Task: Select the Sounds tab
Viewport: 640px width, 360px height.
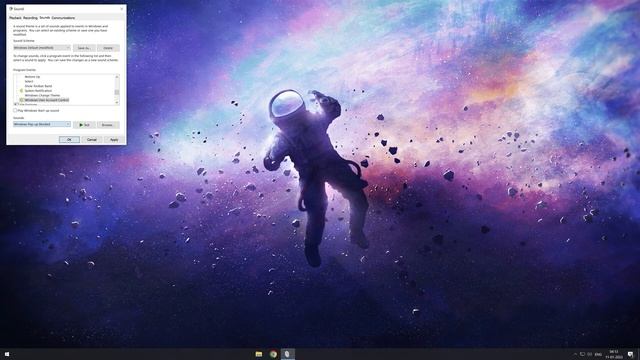Action: click(x=44, y=18)
